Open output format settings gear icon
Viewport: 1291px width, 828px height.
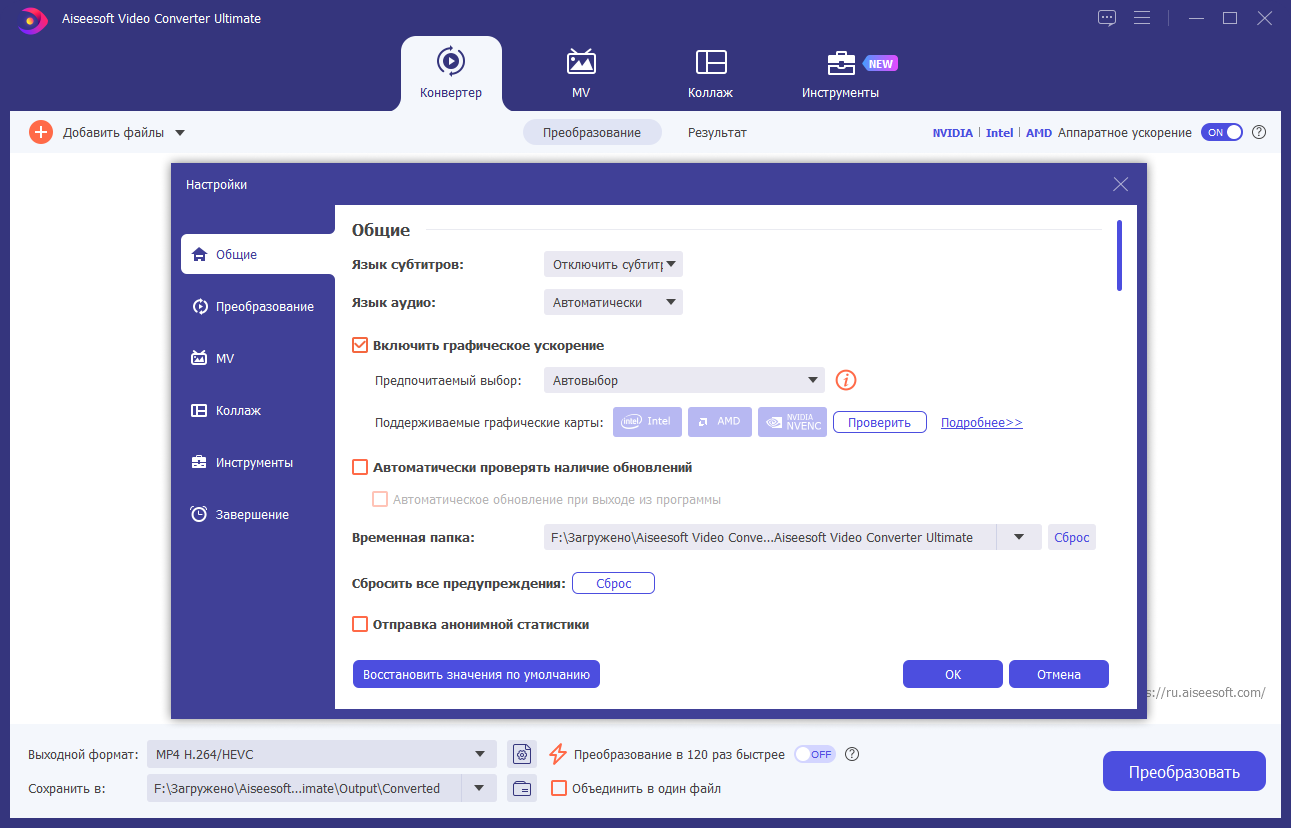point(521,754)
